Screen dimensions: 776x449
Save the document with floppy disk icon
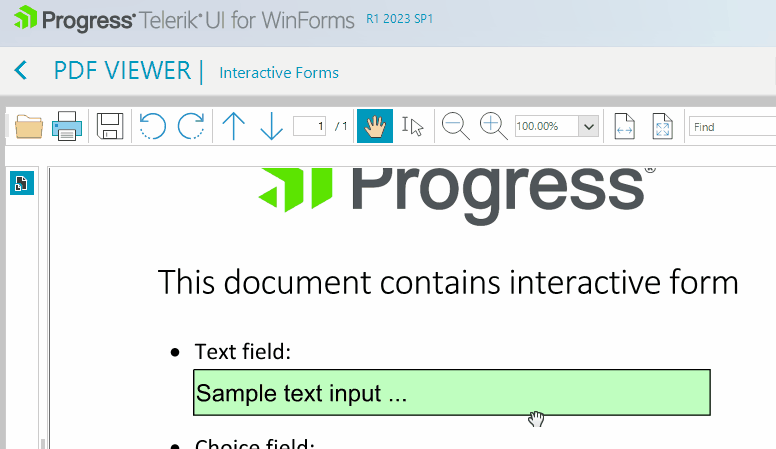110,126
